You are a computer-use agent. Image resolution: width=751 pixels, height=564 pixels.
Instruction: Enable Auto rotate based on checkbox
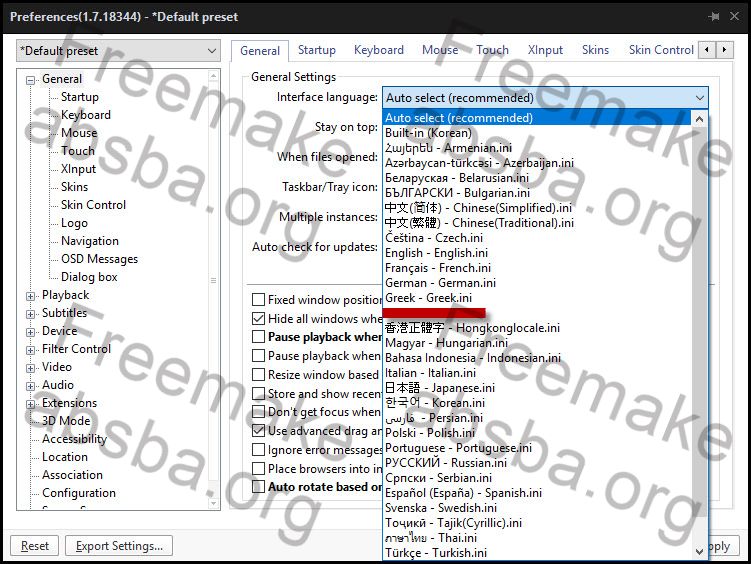click(x=259, y=487)
